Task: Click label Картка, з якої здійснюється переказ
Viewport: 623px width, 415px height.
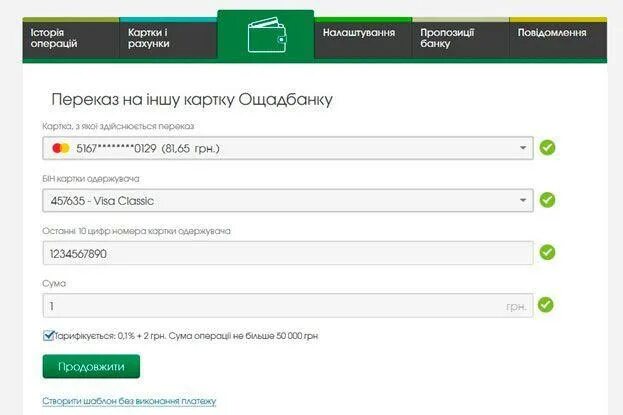Action: 118,126
